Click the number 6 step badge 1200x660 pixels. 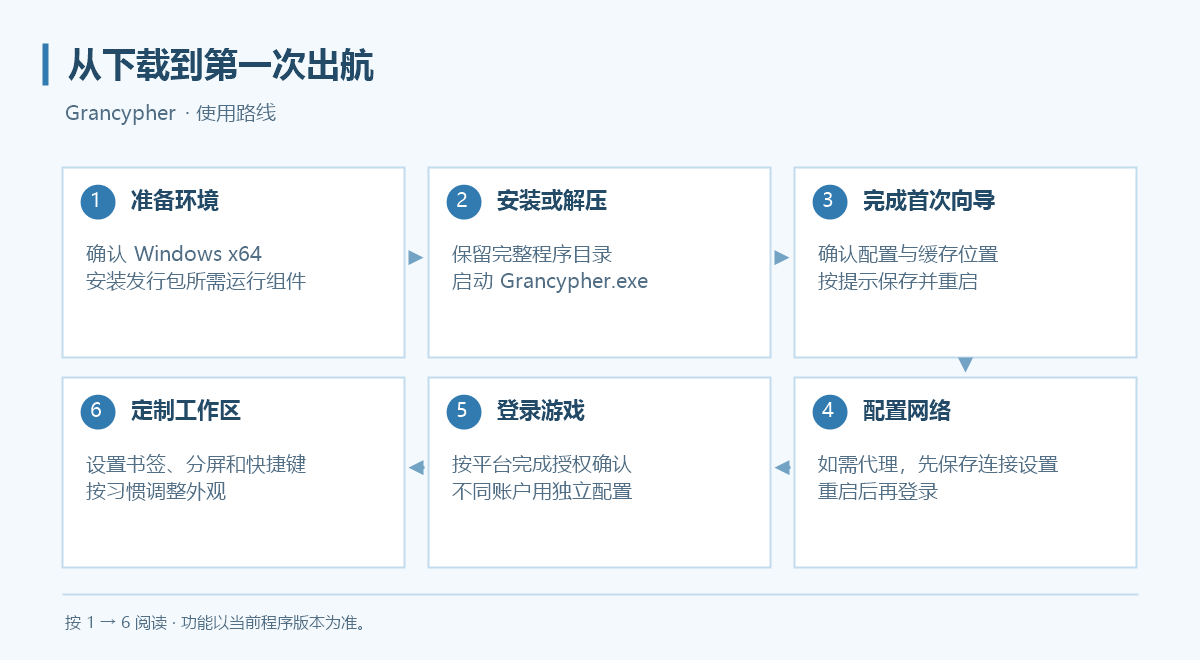click(x=97, y=411)
